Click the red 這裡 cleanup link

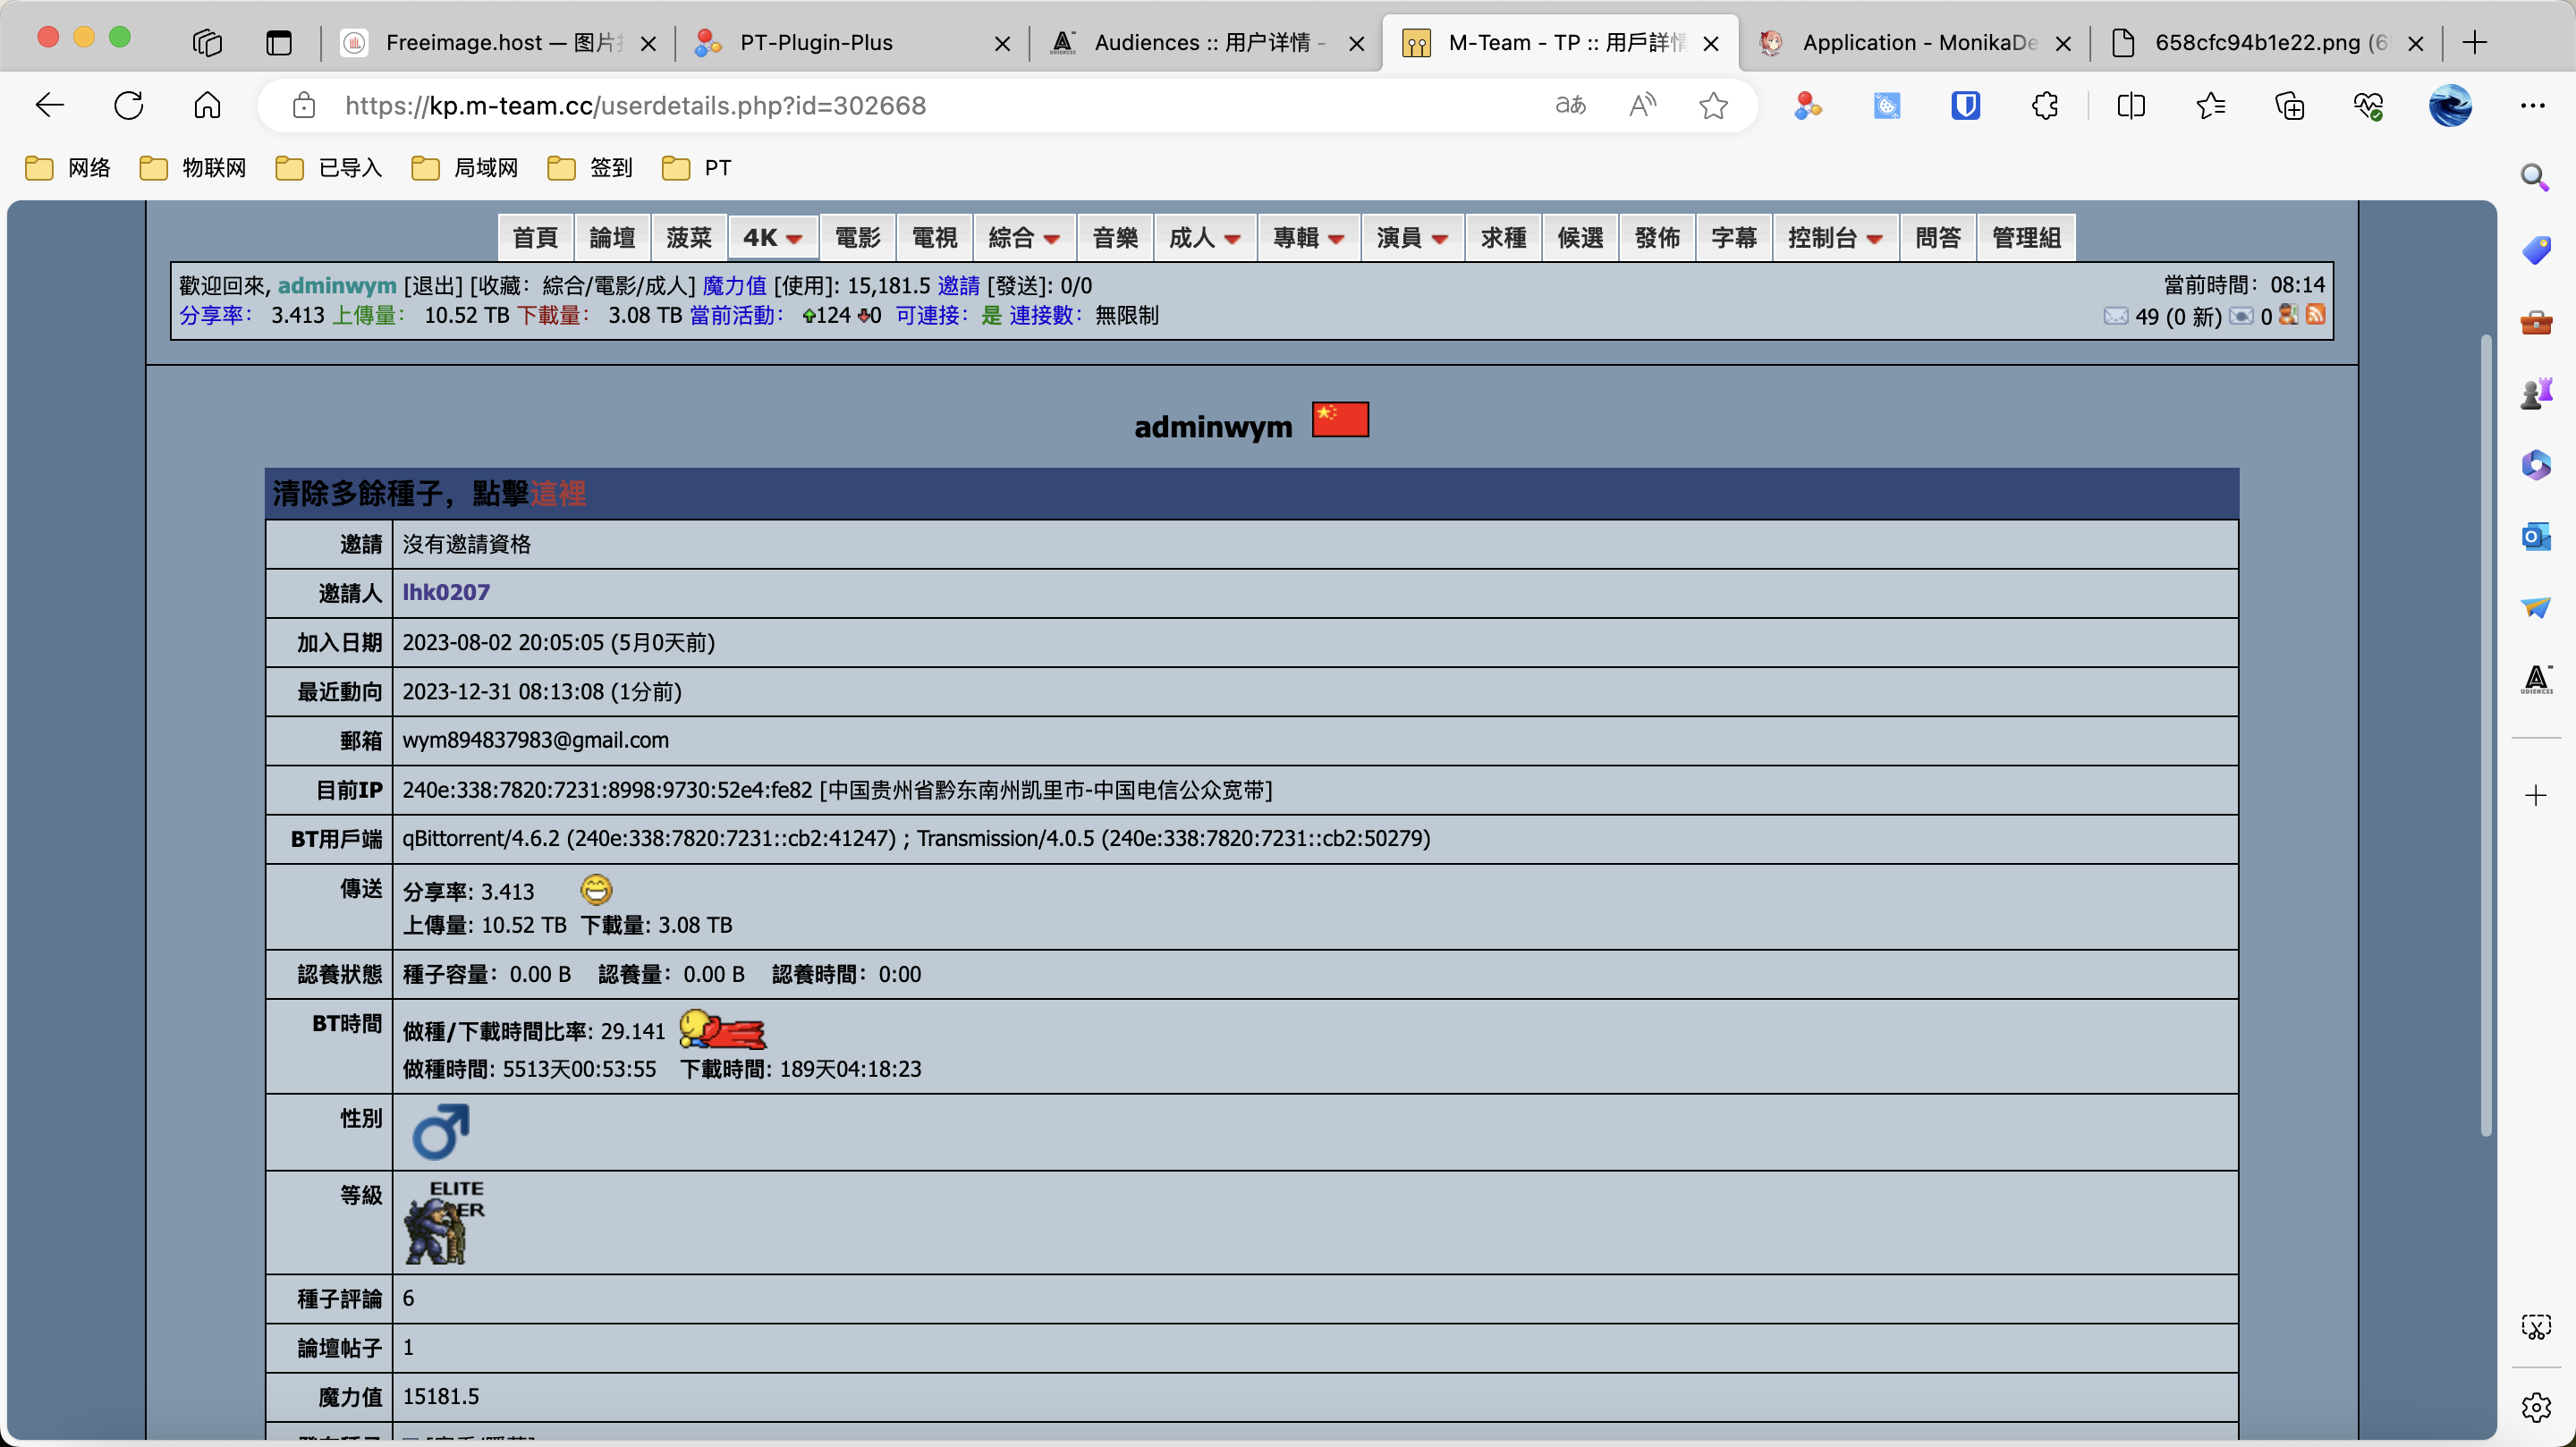558,493
